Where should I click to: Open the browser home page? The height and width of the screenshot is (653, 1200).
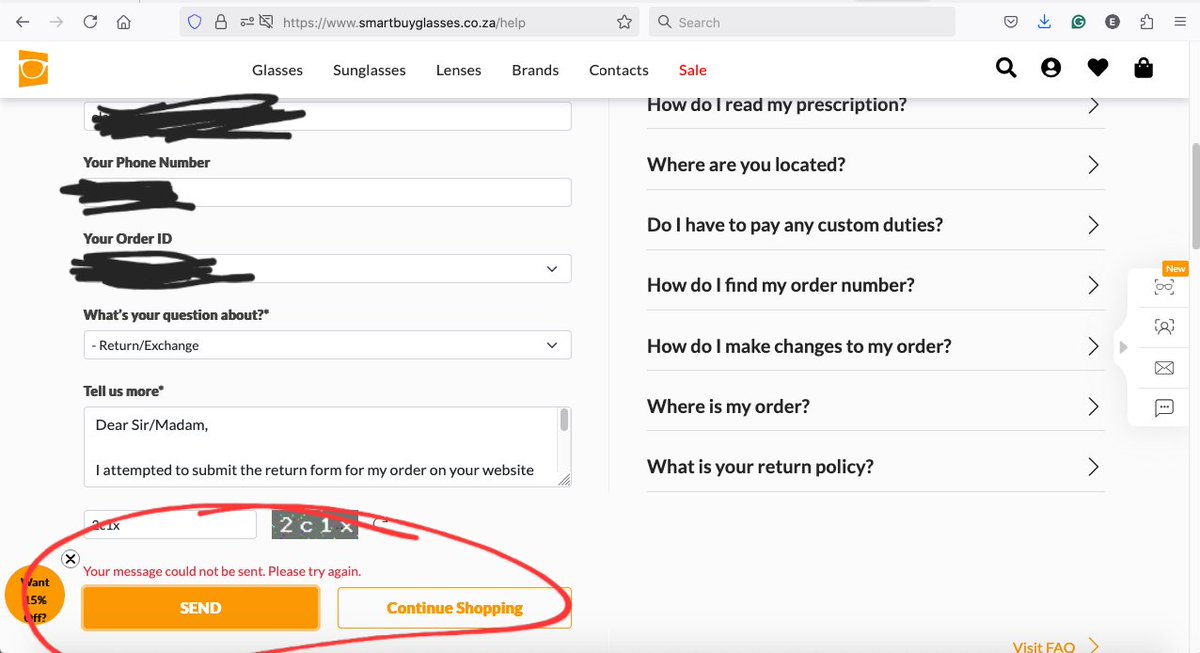click(123, 22)
